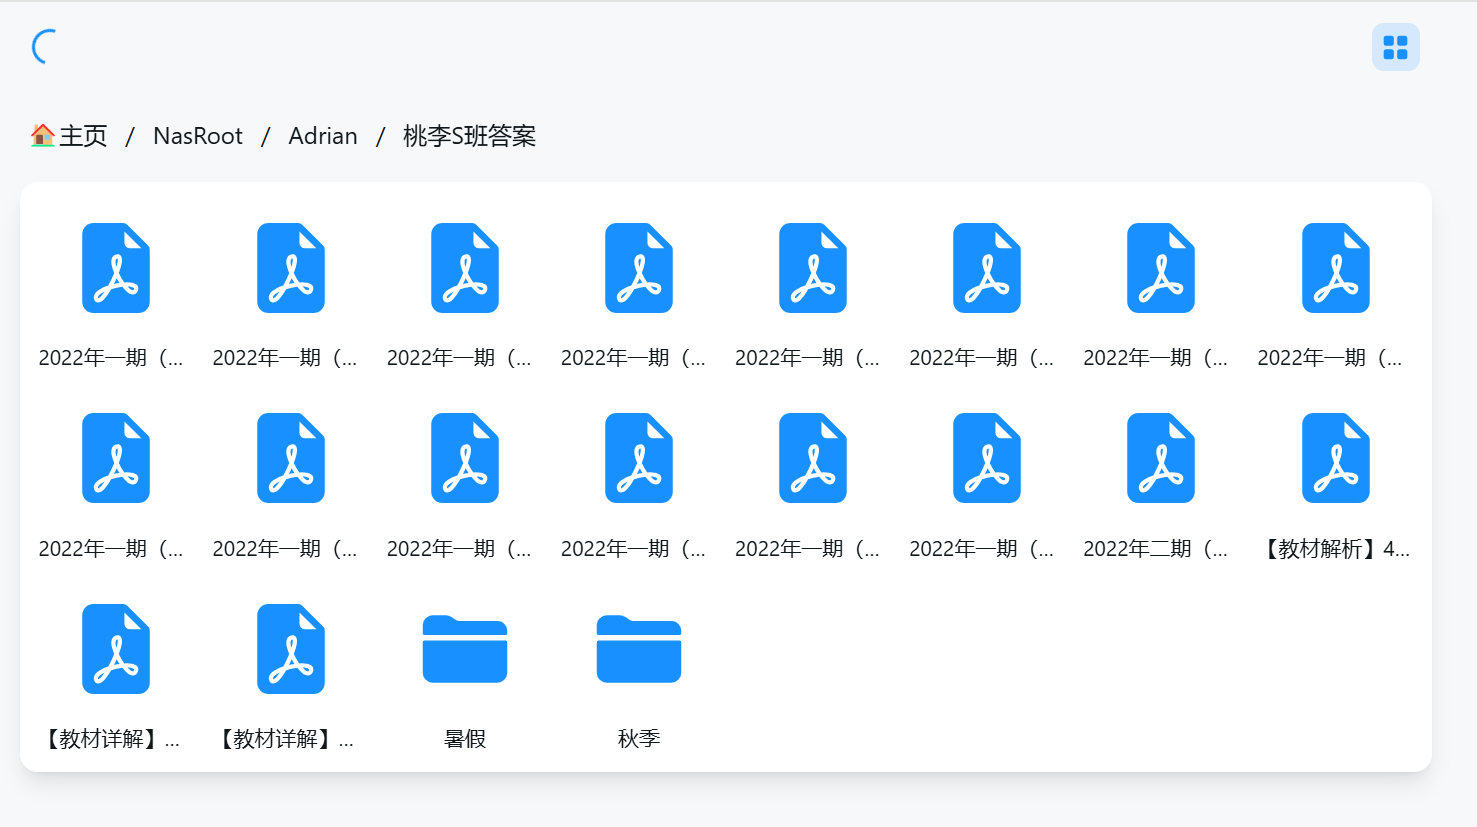Open the NasRoot breadcrumb
The width and height of the screenshot is (1477, 827).
tap(198, 136)
